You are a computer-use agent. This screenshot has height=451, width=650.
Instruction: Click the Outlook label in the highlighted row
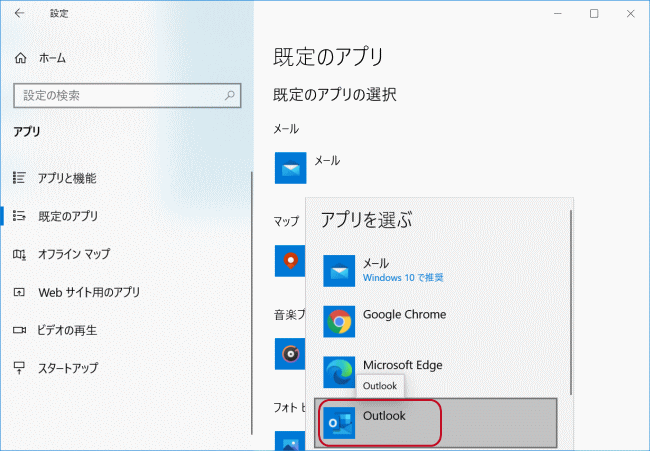(384, 416)
